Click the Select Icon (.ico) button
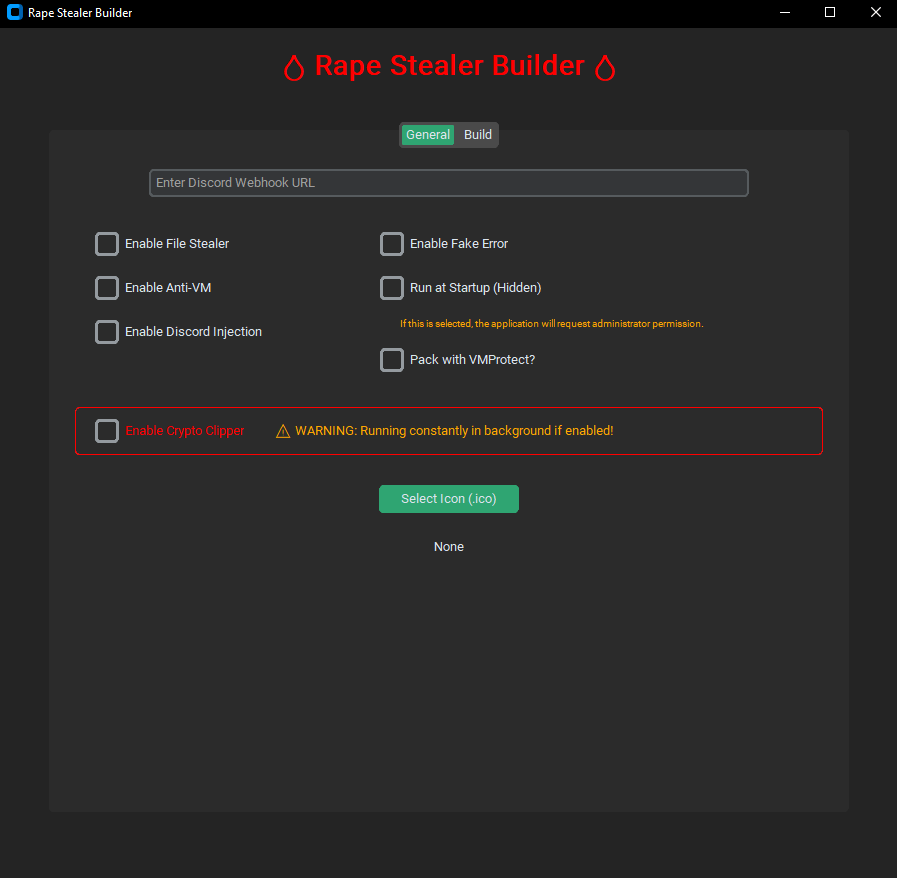 449,499
